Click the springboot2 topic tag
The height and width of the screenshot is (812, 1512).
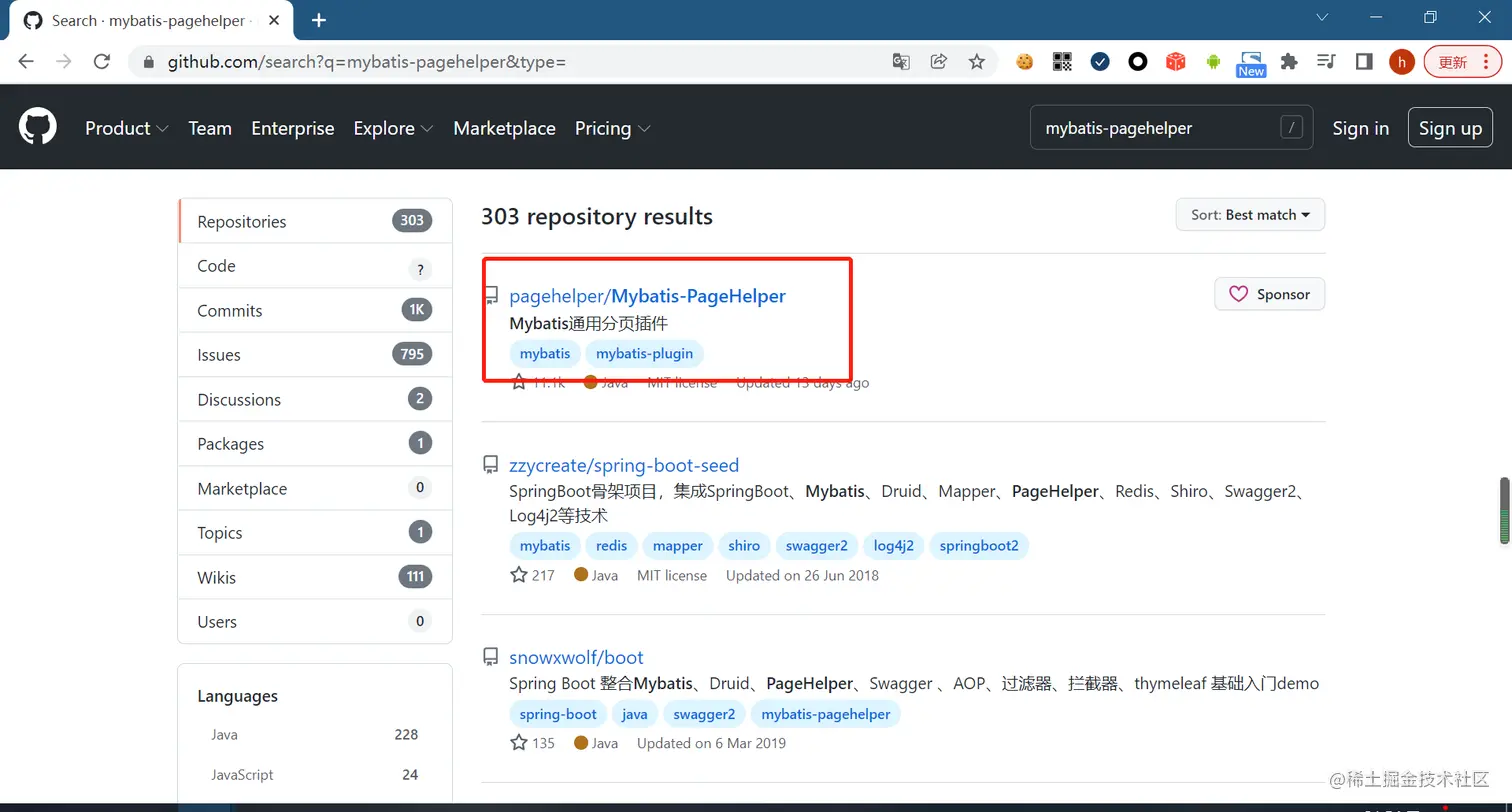point(979,546)
